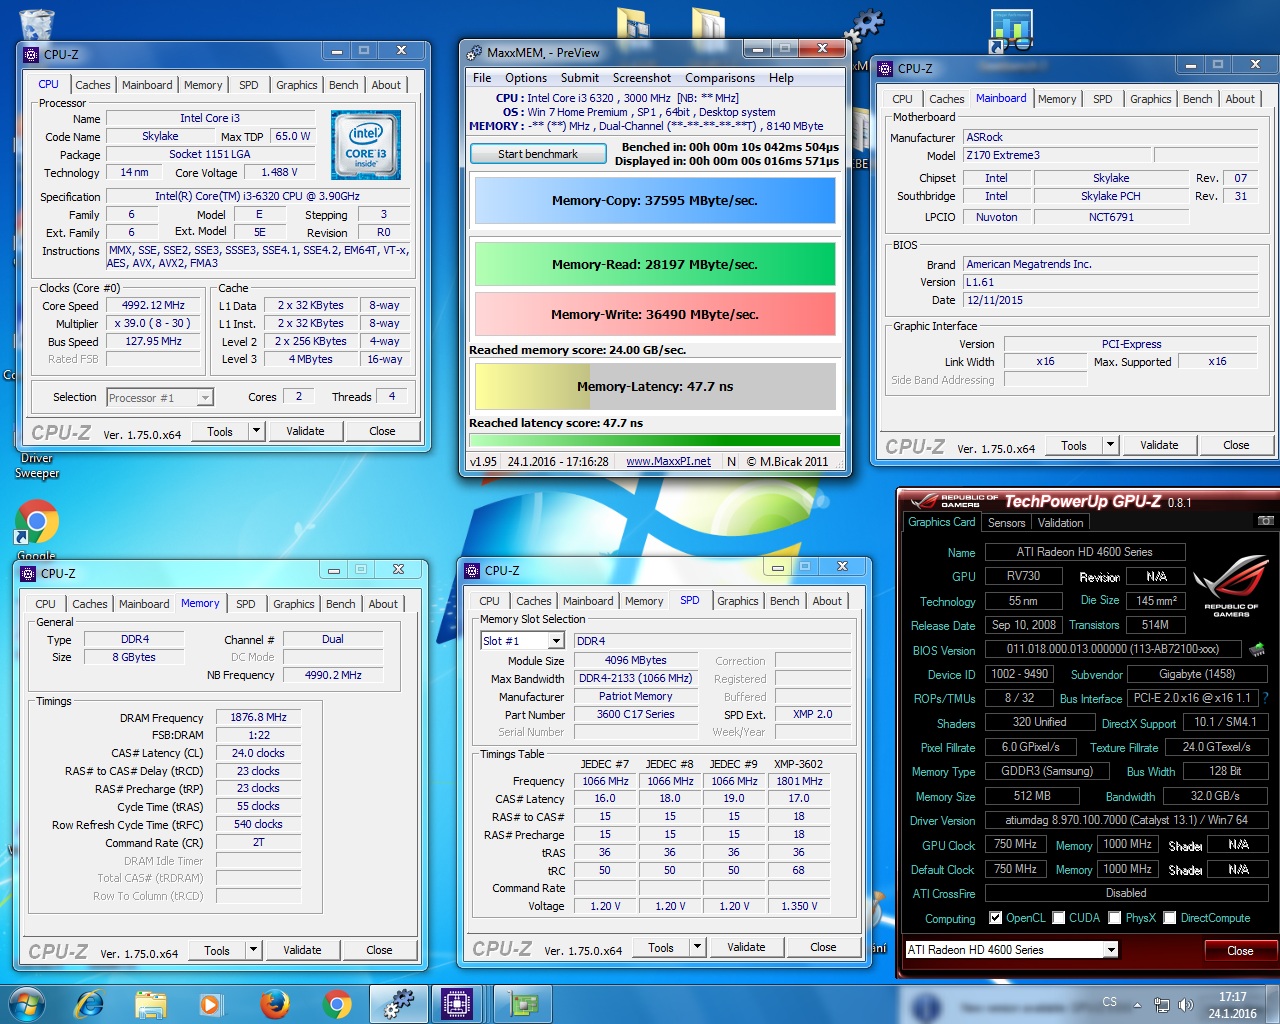Open the File menu in MaxxMEM
The height and width of the screenshot is (1024, 1280).
click(482, 78)
